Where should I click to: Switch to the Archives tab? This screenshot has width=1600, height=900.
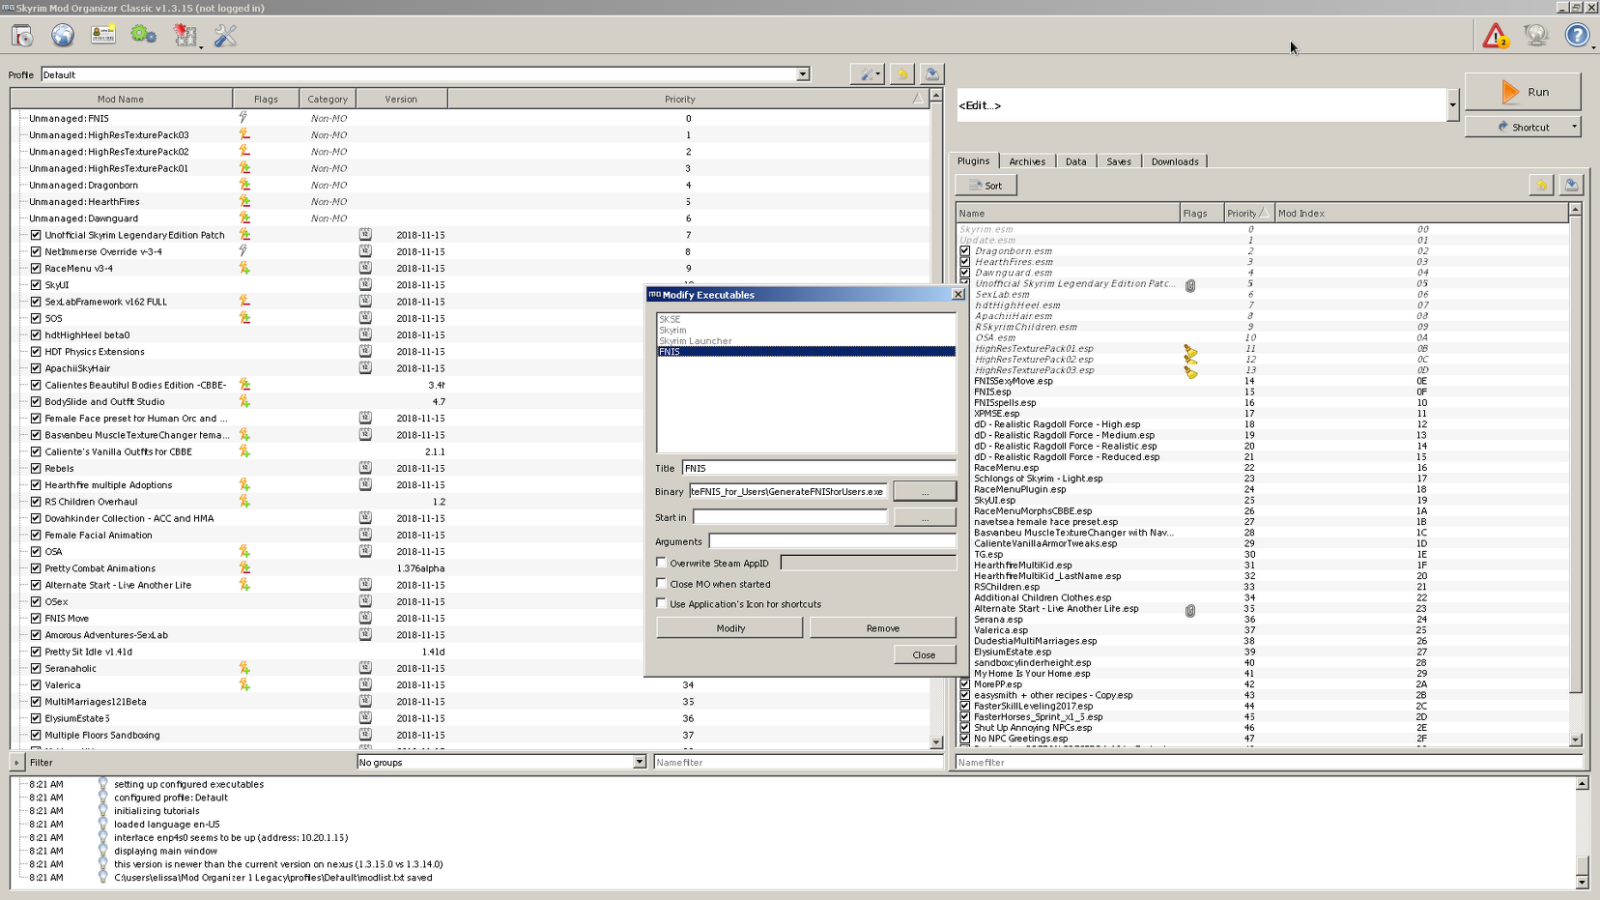point(1027,161)
